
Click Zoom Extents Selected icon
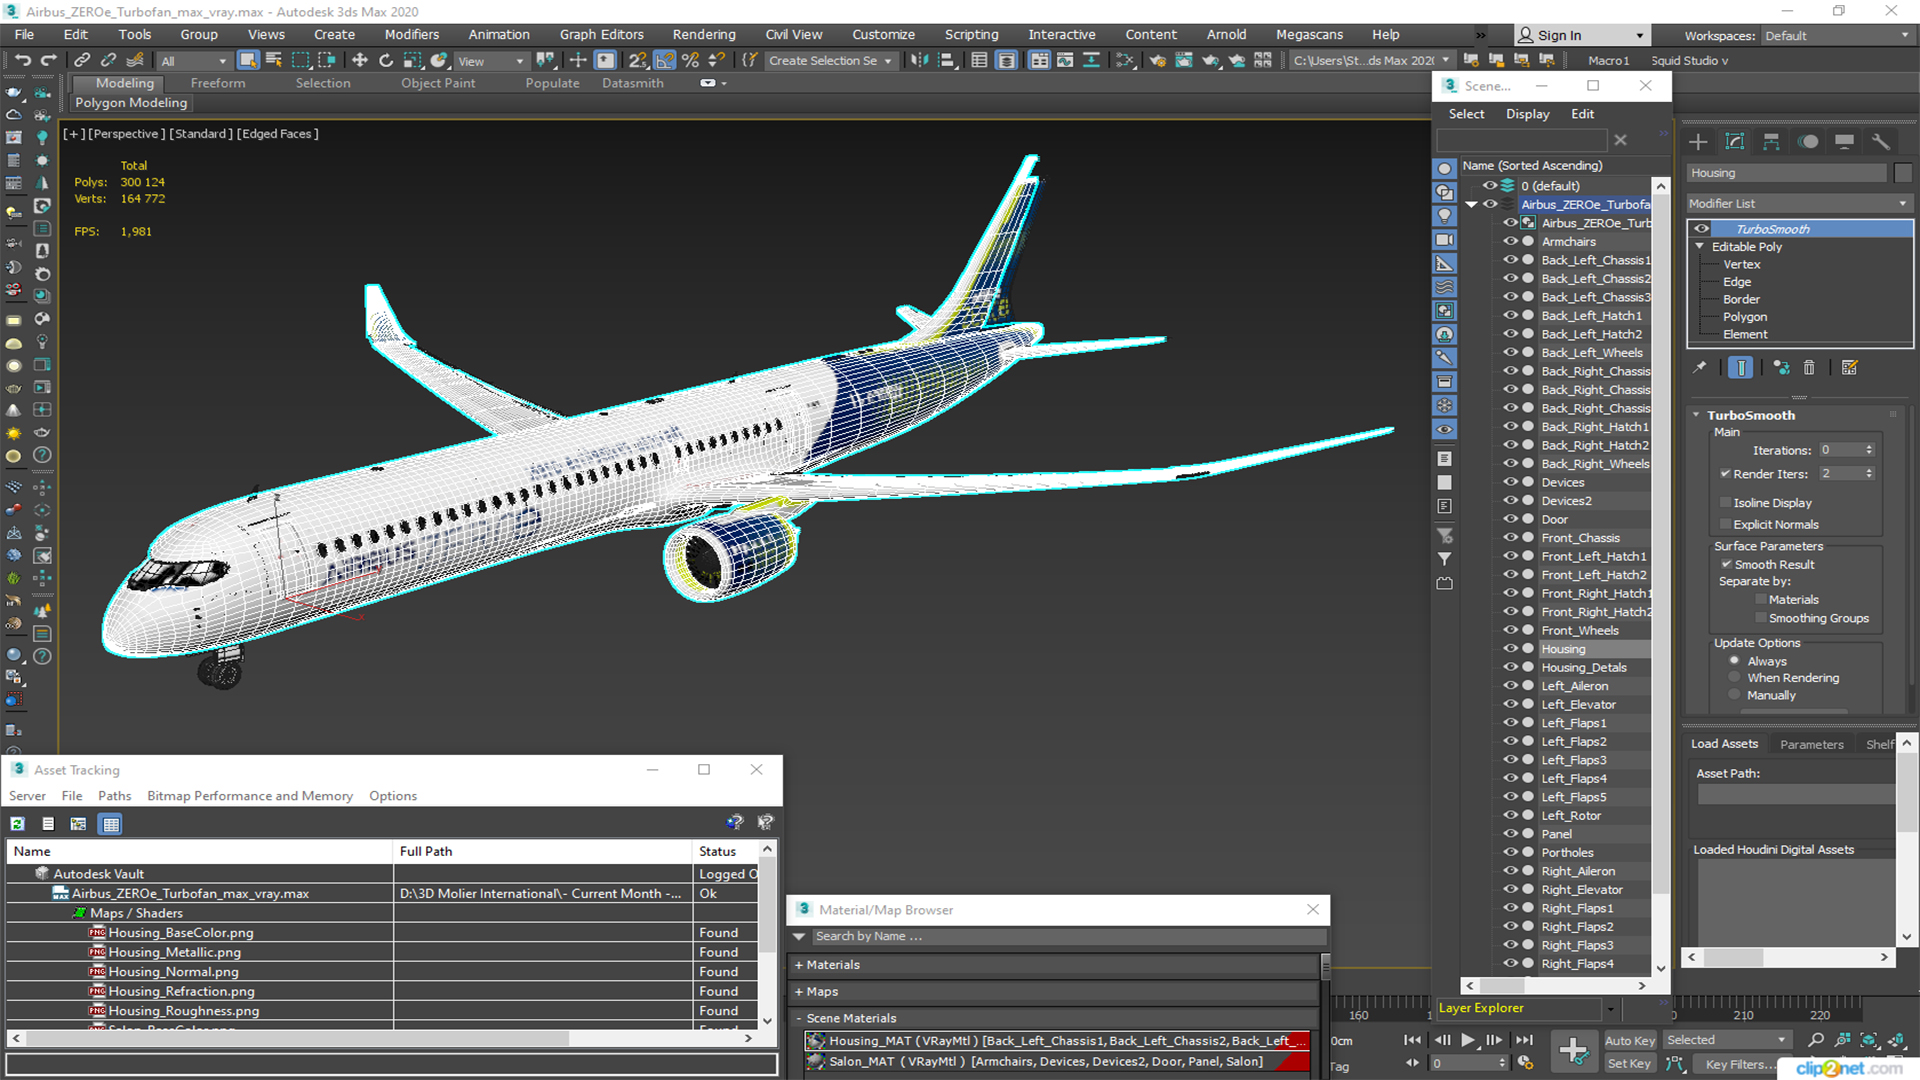pyautogui.click(x=1869, y=1040)
